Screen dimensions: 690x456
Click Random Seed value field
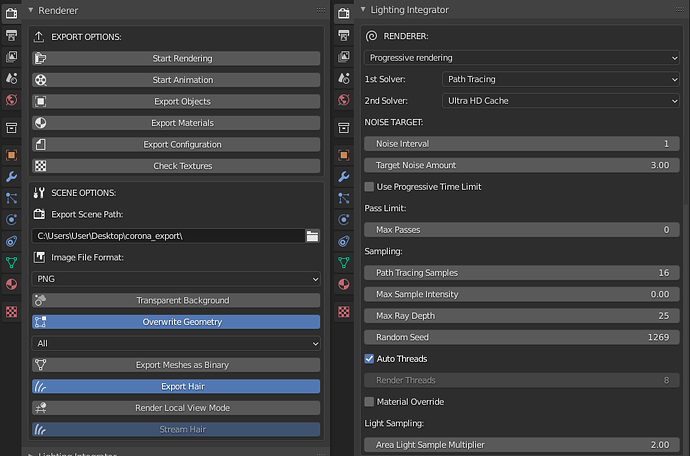pos(522,338)
